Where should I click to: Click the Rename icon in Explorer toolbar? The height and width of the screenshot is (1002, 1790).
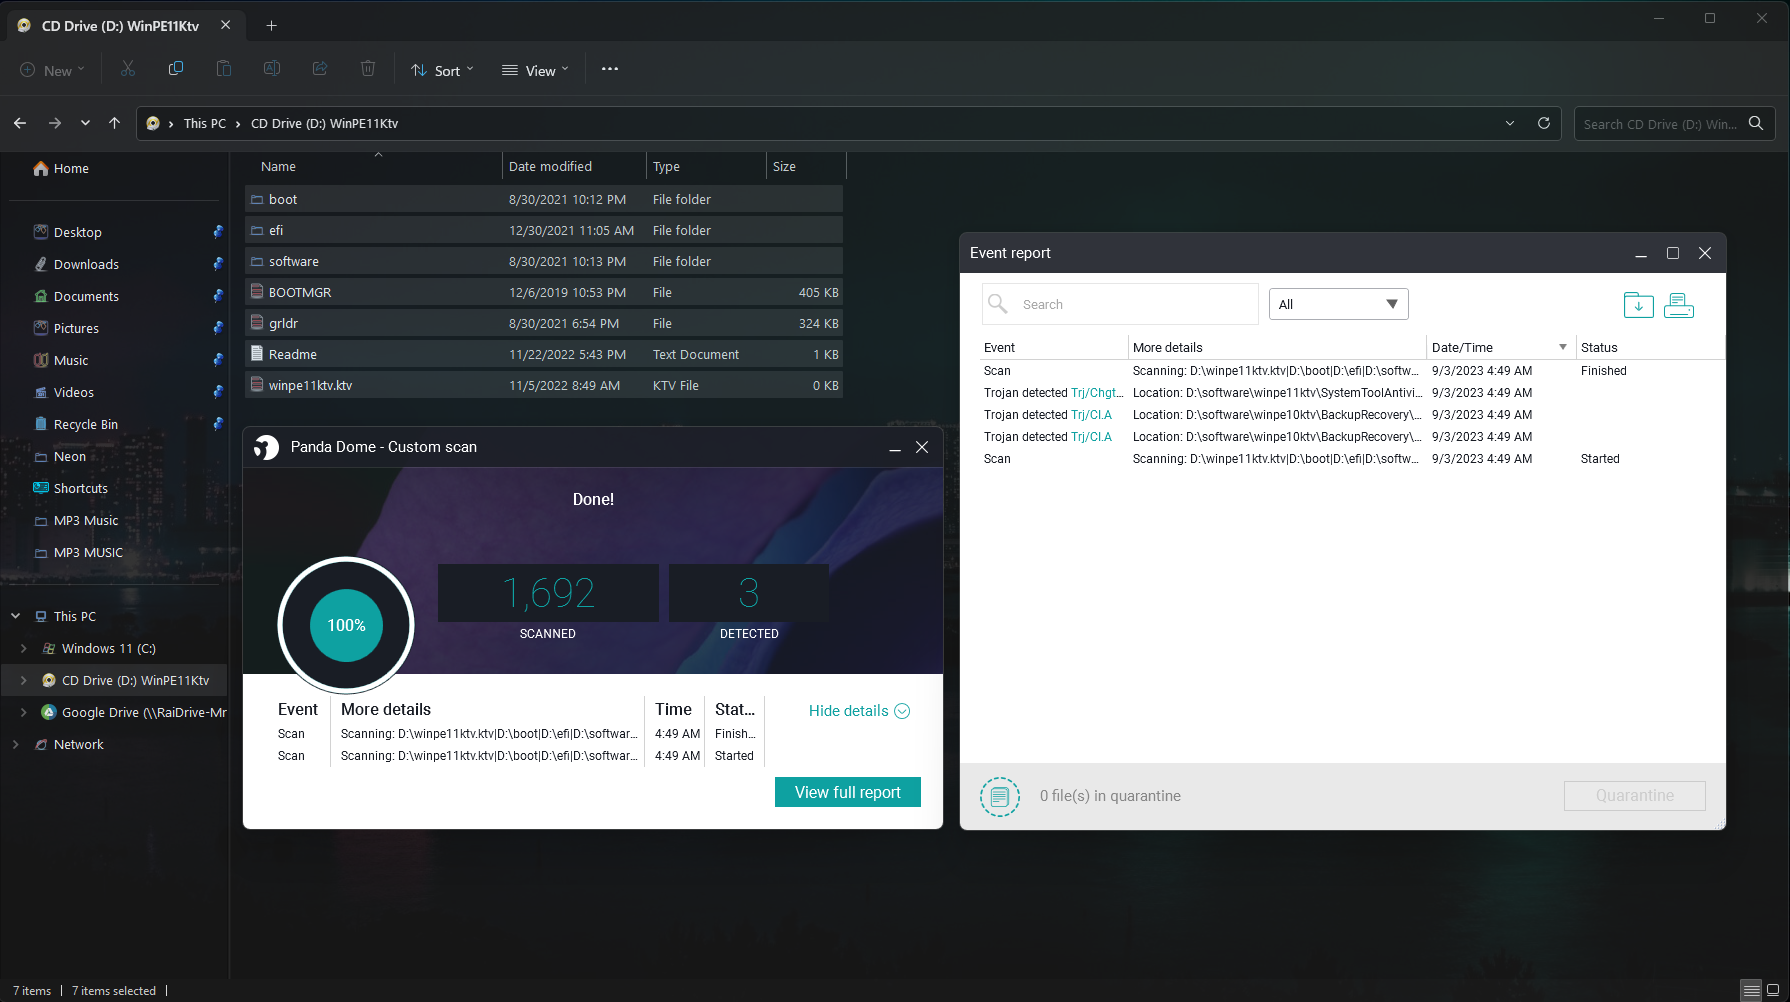tap(272, 69)
